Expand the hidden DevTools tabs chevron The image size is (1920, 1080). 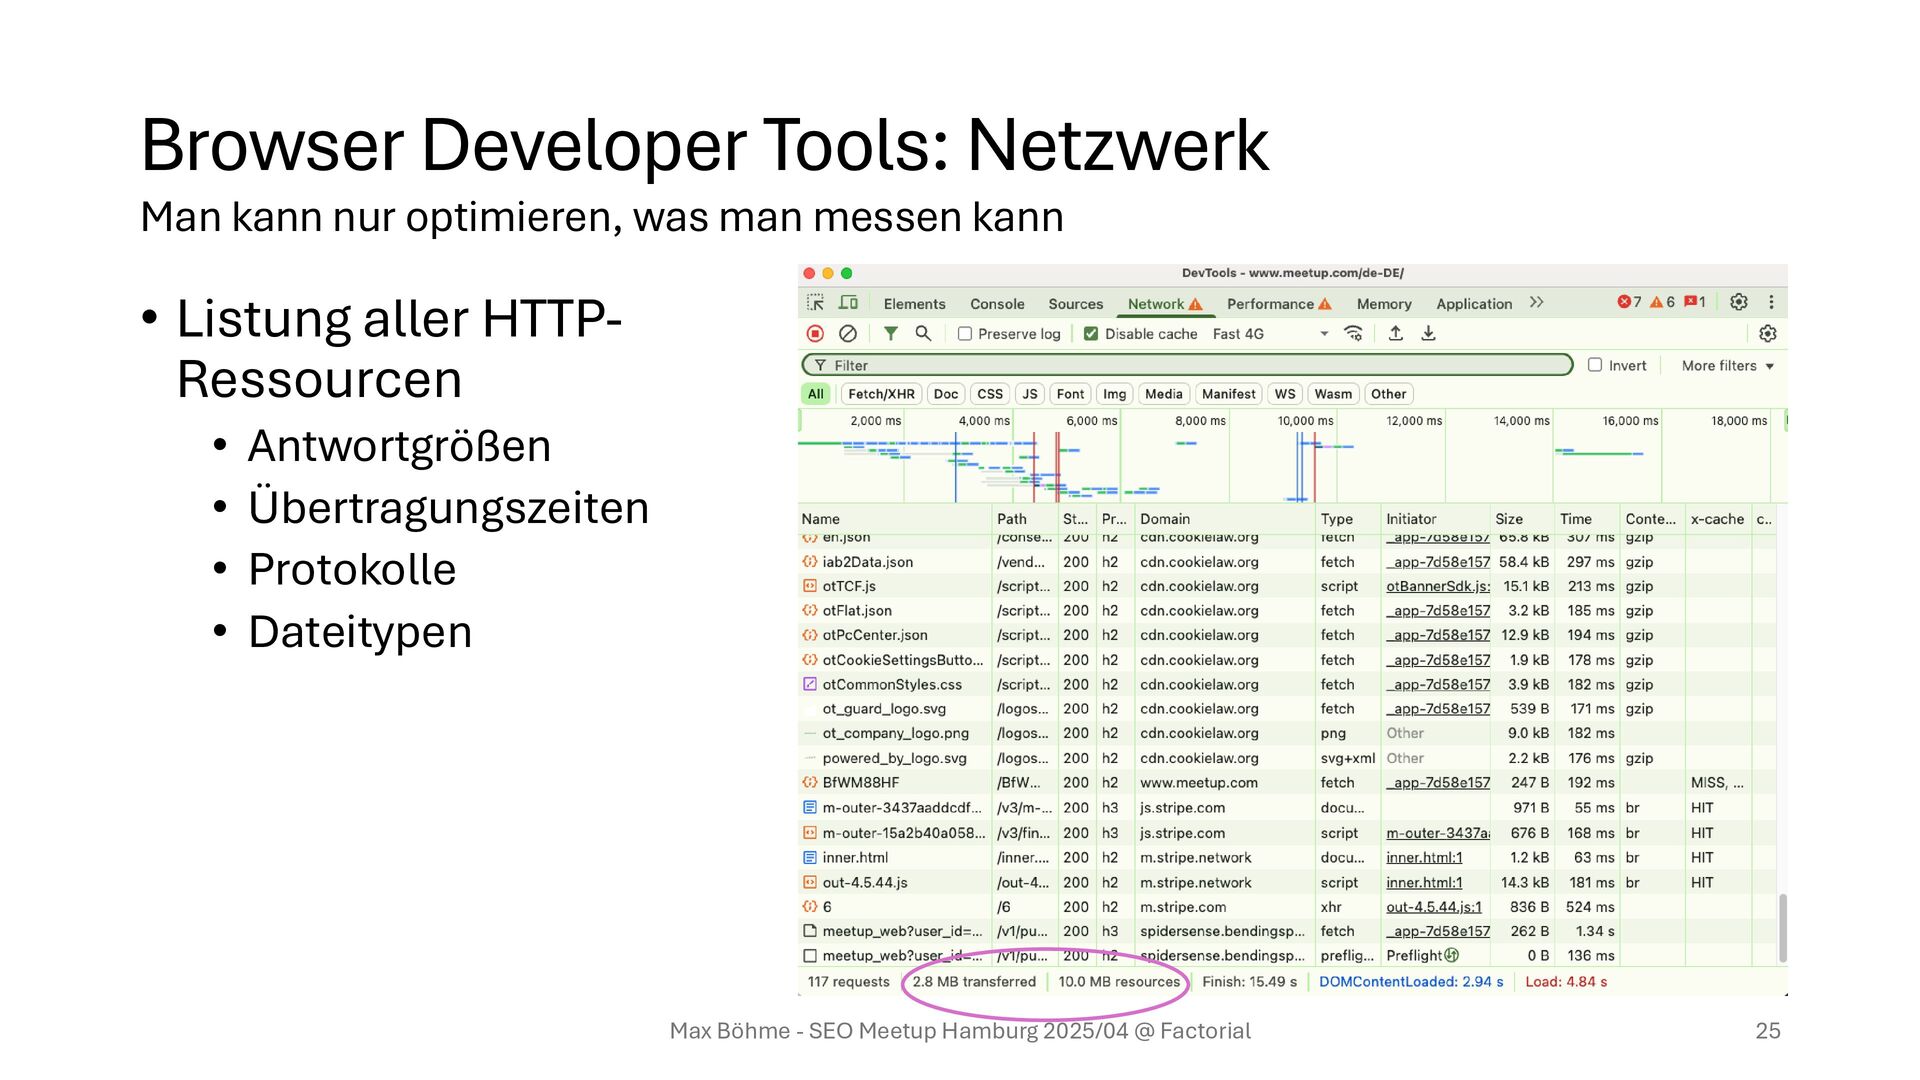(x=1537, y=303)
